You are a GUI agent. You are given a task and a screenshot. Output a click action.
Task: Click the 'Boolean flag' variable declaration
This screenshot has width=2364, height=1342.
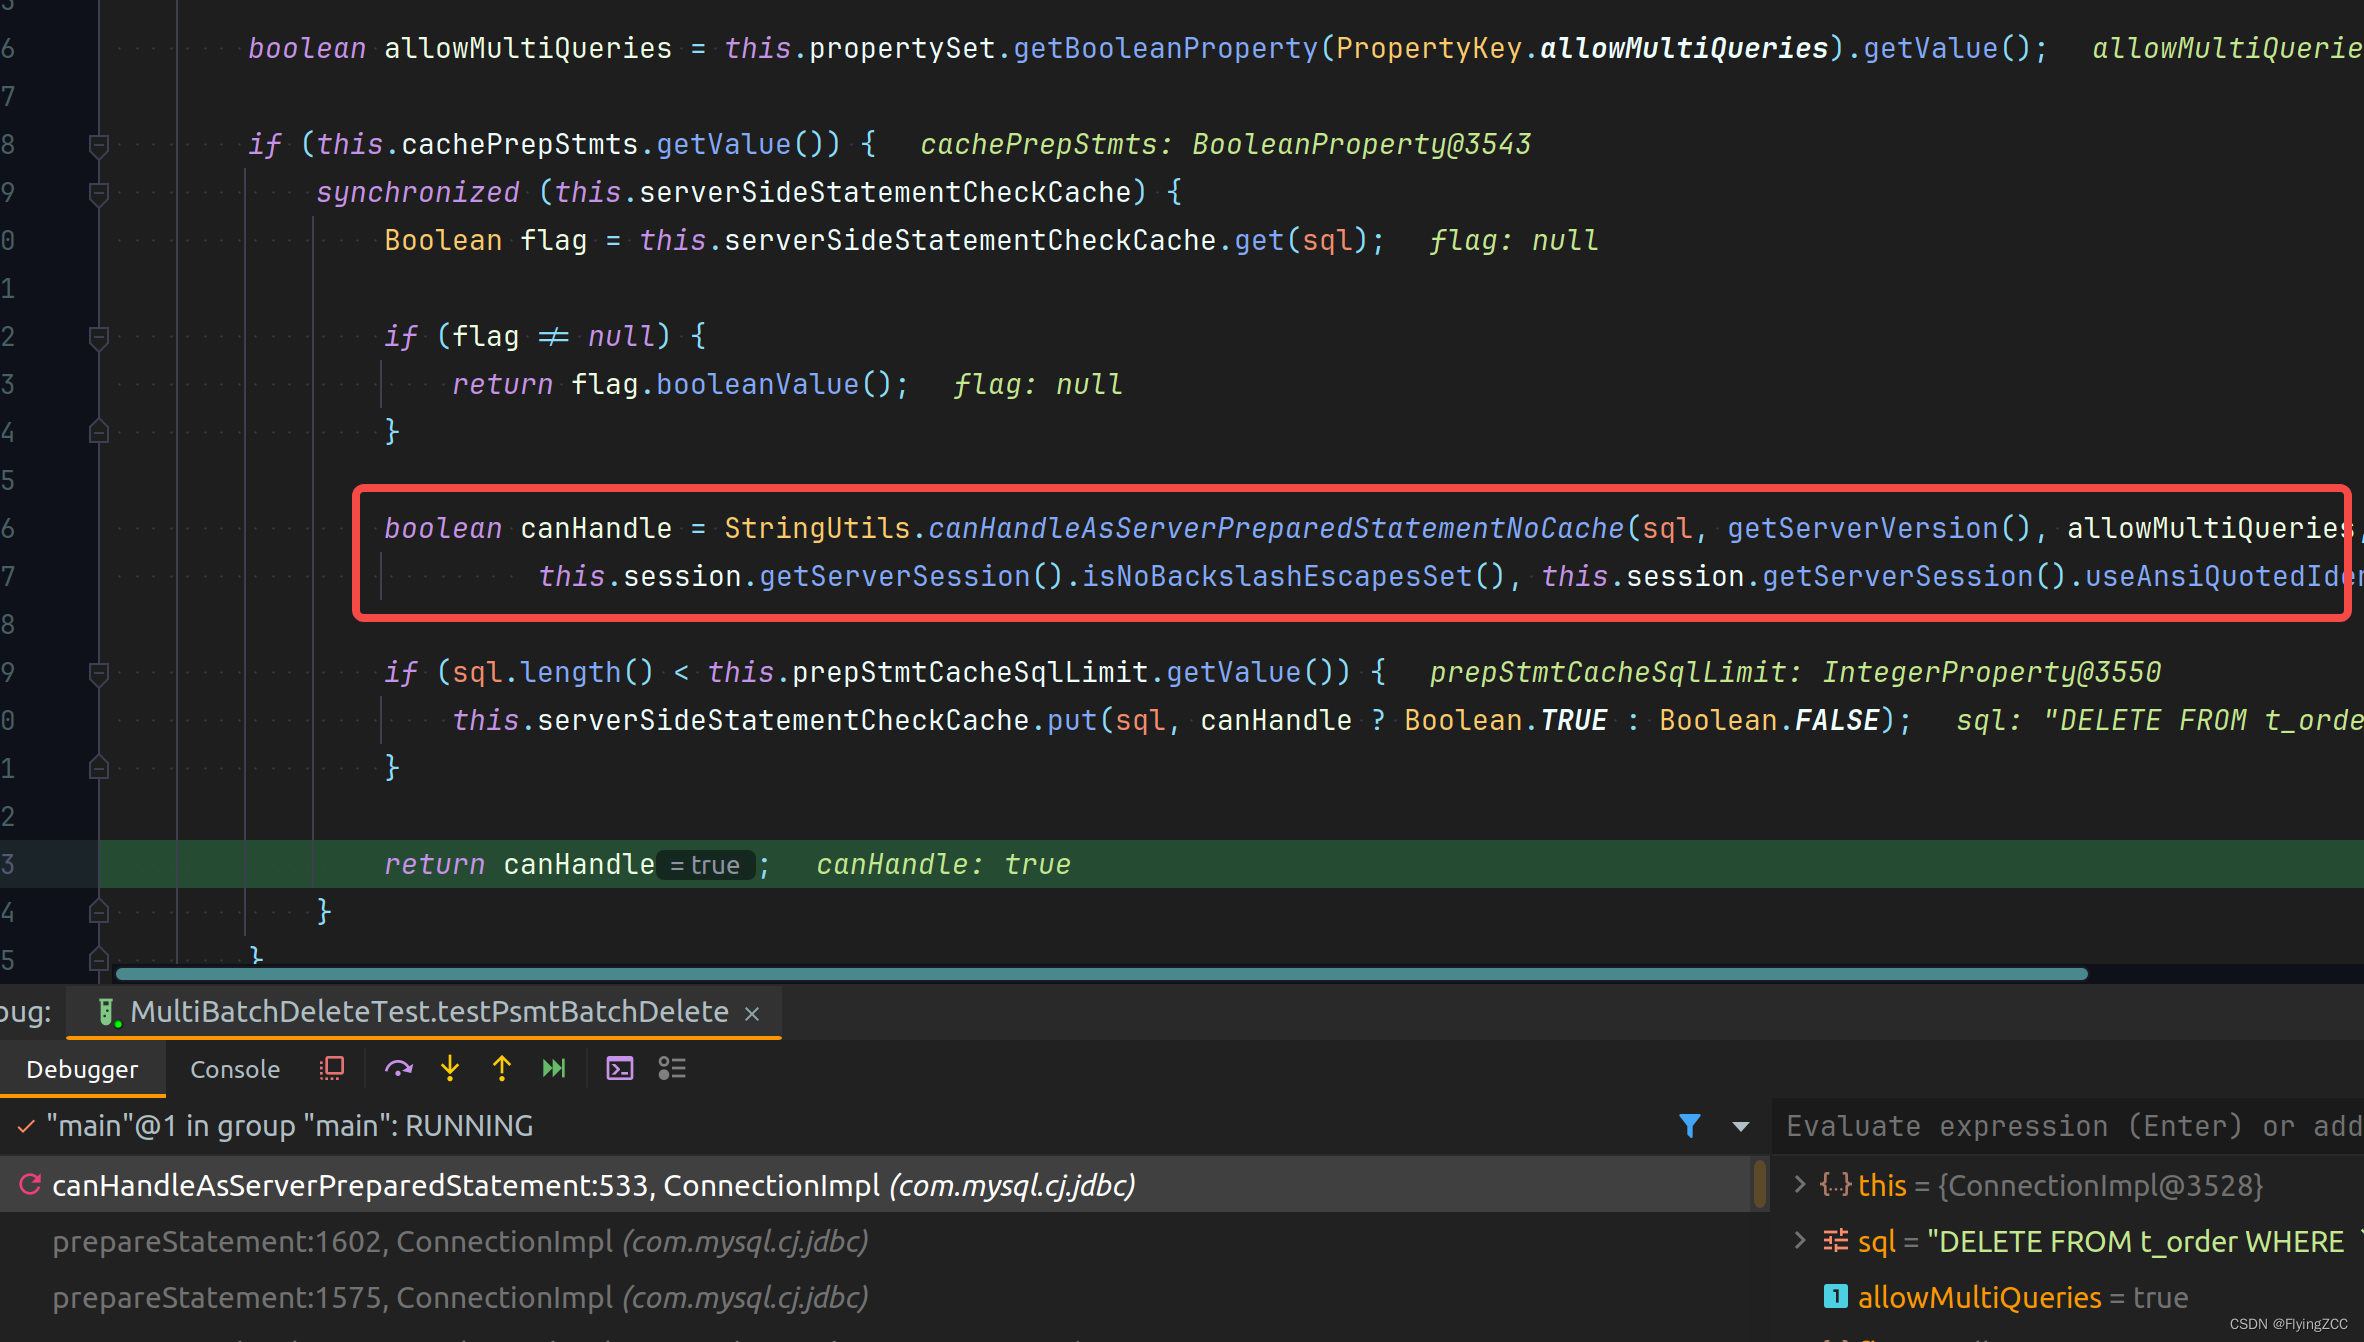(486, 240)
